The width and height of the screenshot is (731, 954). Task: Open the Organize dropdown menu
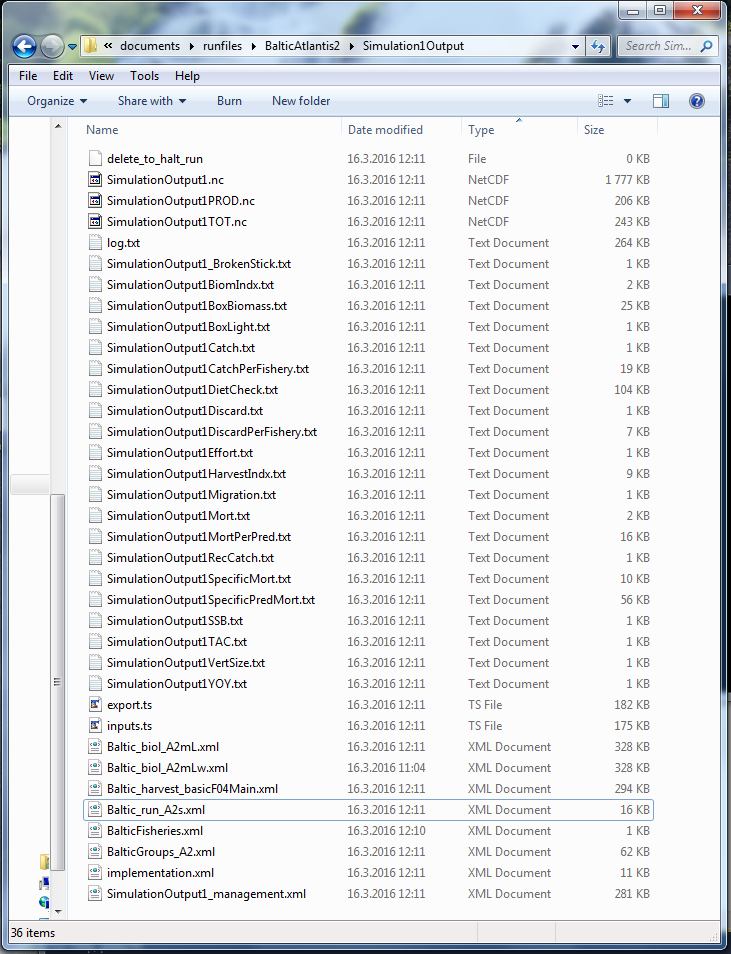click(x=57, y=101)
